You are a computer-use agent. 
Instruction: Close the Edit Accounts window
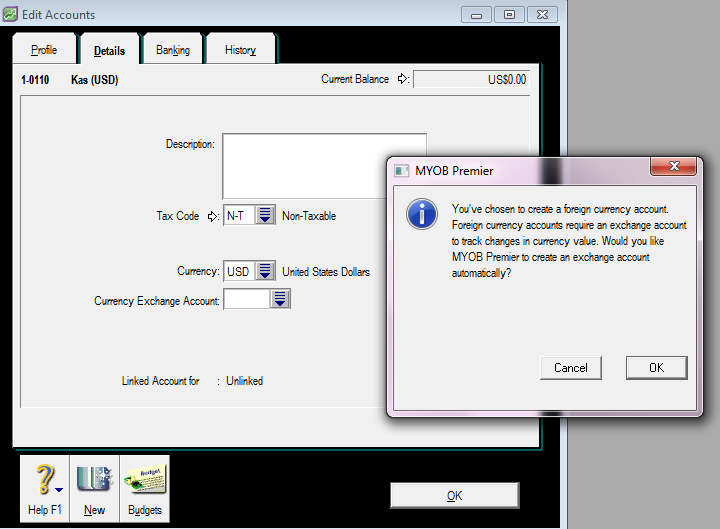click(x=542, y=15)
